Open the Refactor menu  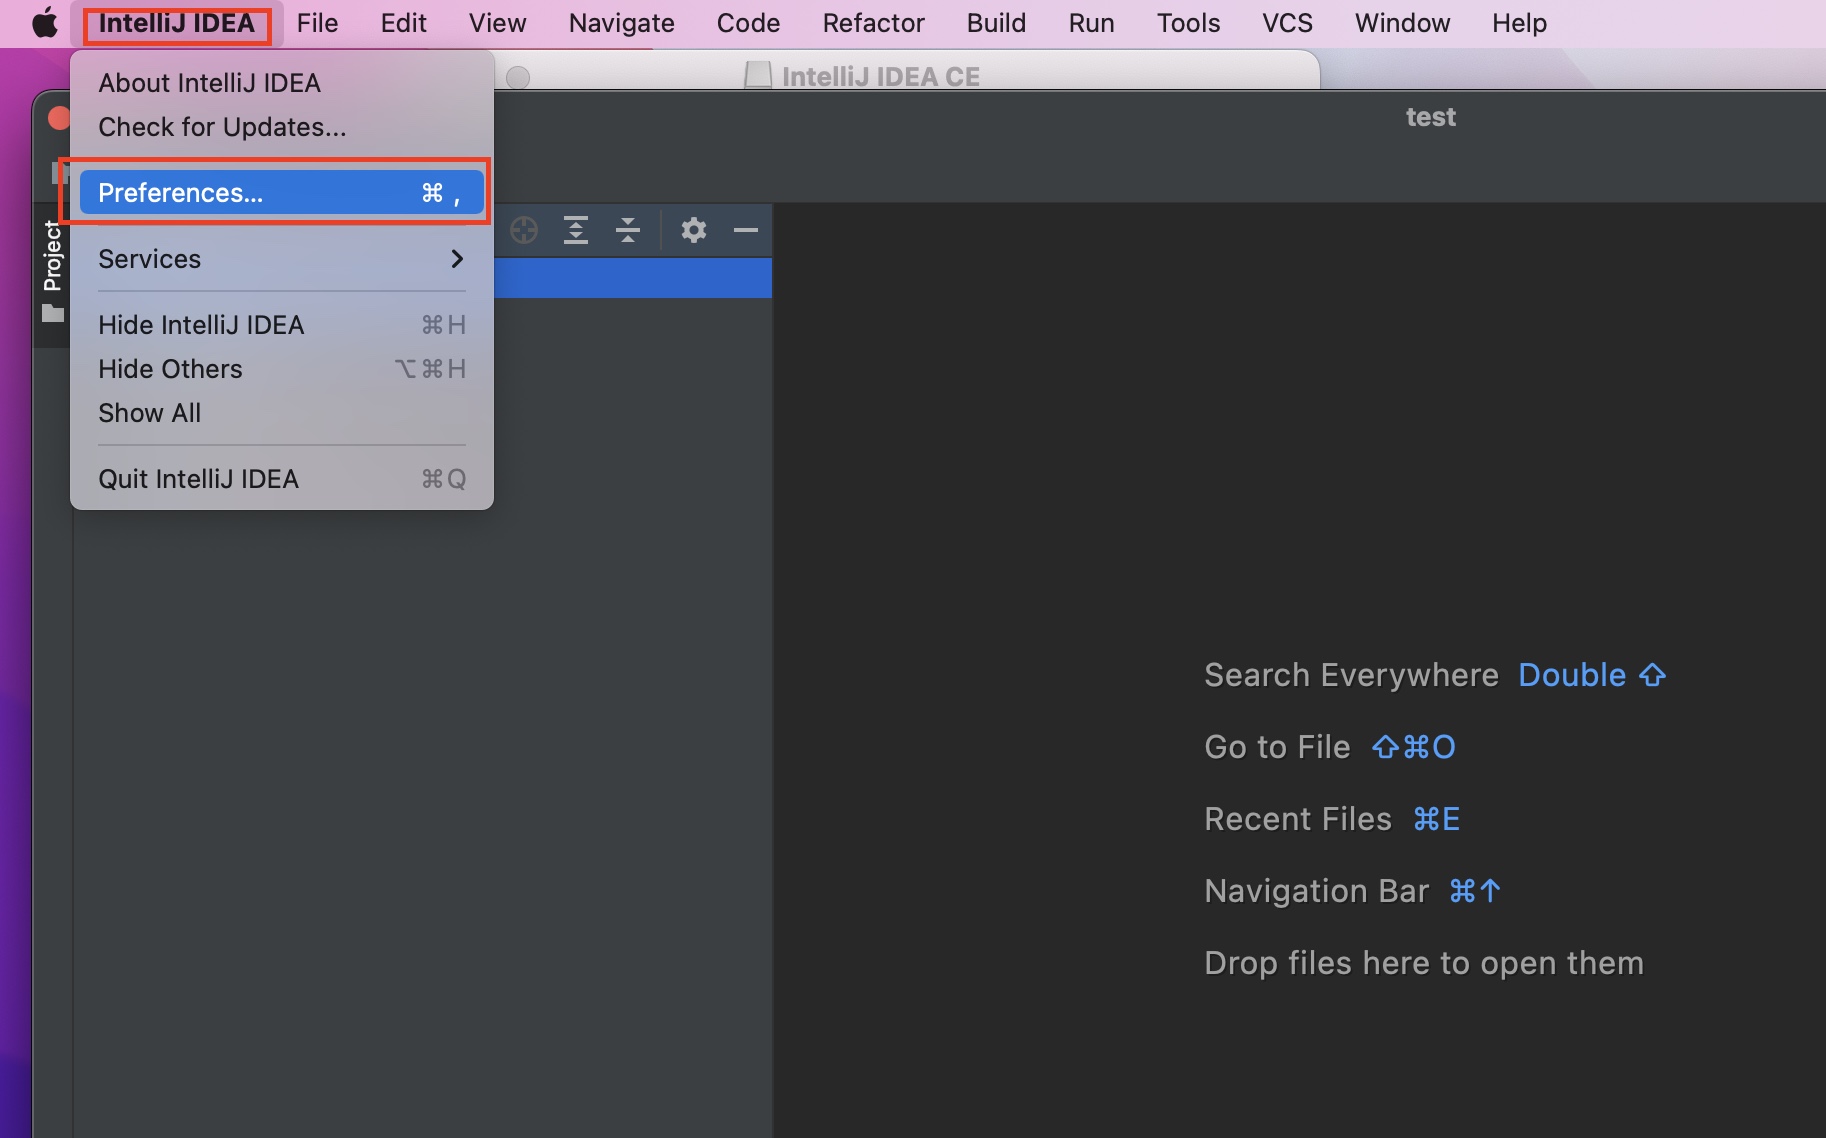(x=873, y=23)
